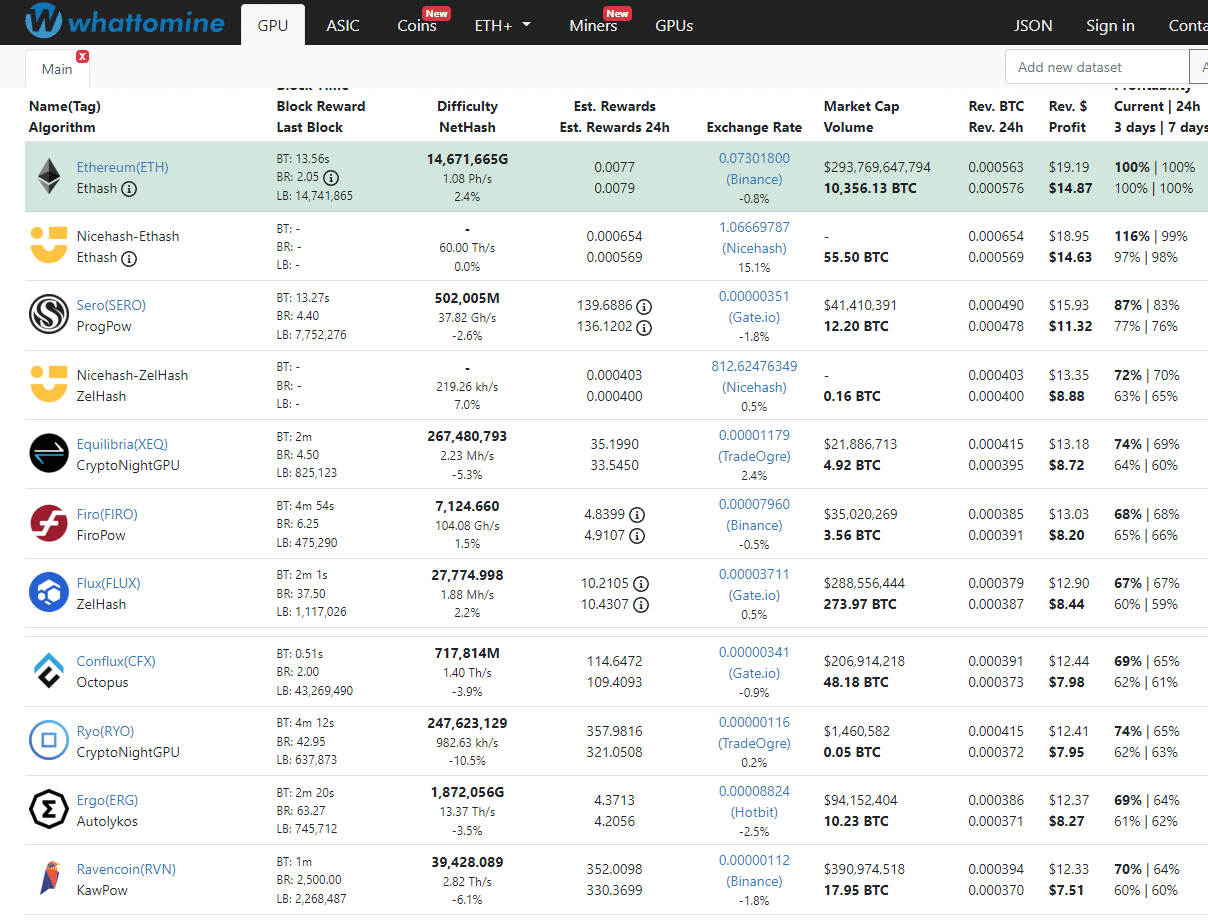Click the Ravencoin logo
1208x921 pixels.
tap(49, 878)
